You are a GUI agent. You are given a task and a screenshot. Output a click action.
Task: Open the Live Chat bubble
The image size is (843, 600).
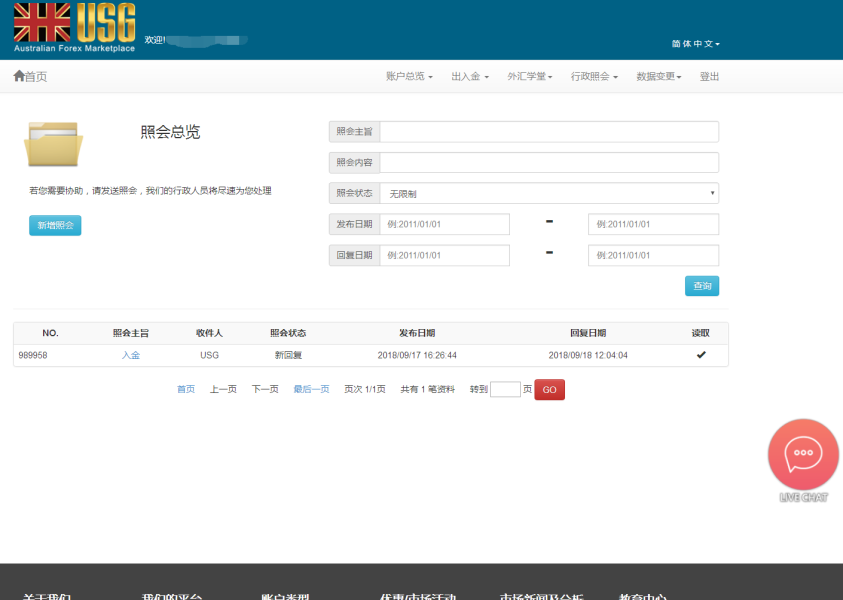803,455
